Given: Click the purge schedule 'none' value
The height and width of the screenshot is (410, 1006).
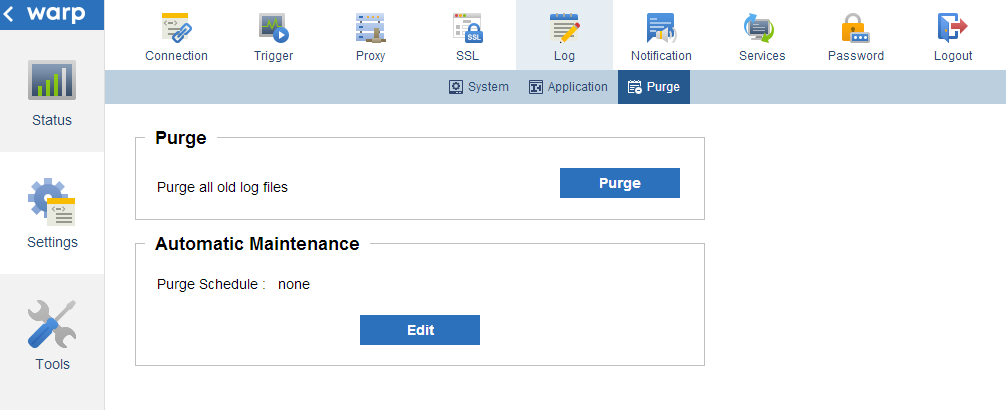Looking at the screenshot, I should coord(294,284).
